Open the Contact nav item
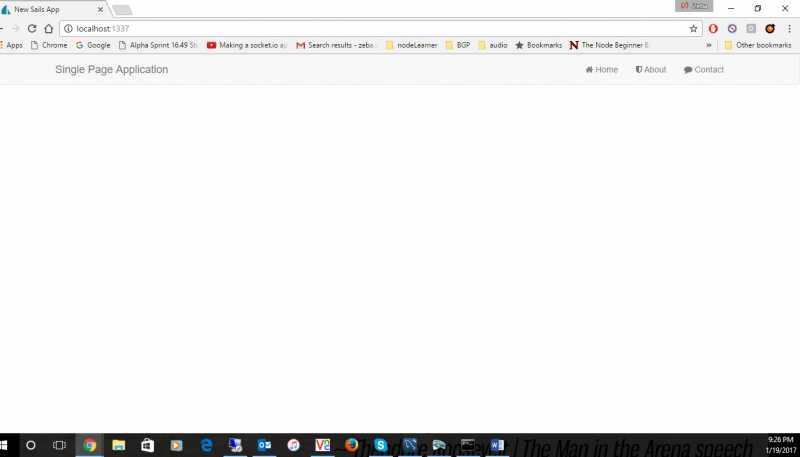The height and width of the screenshot is (457, 800). click(703, 70)
